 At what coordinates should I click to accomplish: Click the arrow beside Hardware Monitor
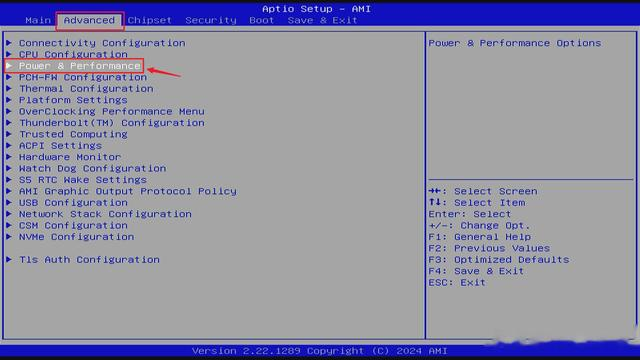[x=9, y=157]
